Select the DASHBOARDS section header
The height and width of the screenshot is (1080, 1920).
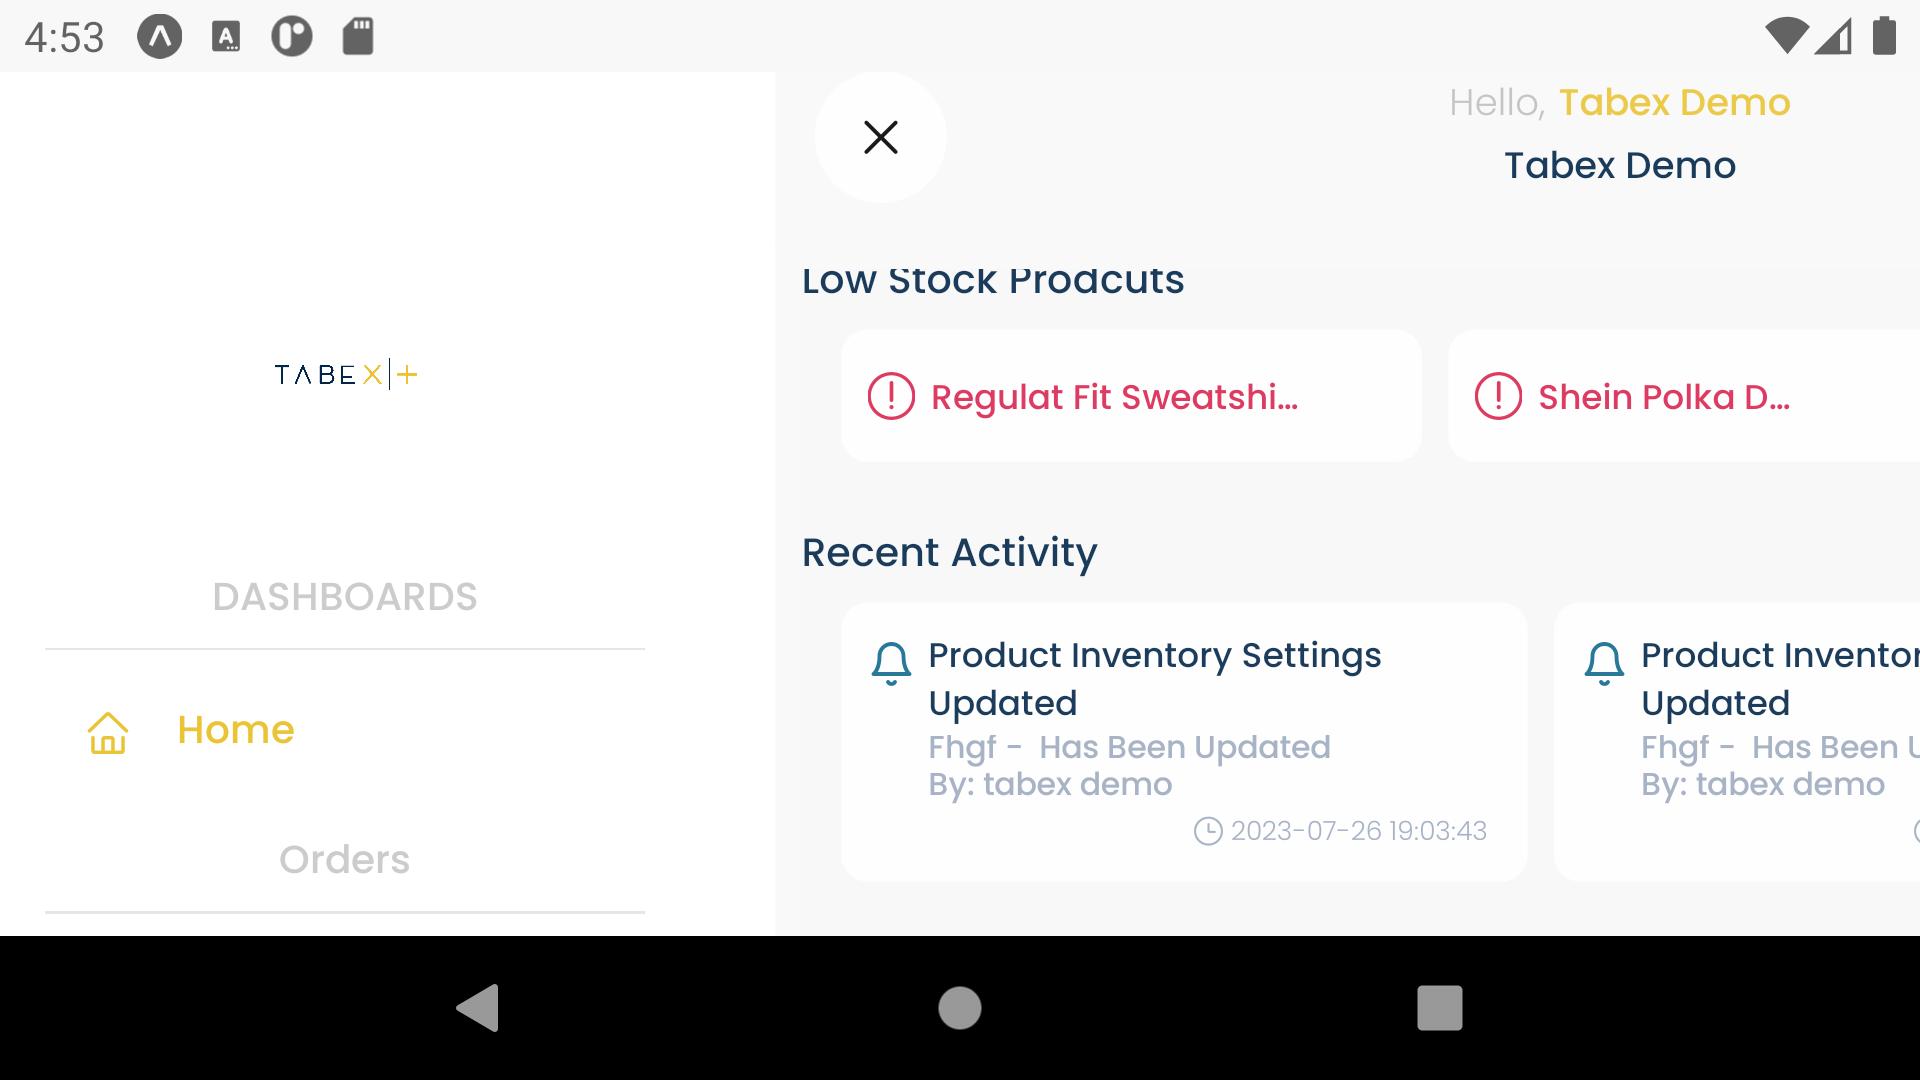point(345,597)
